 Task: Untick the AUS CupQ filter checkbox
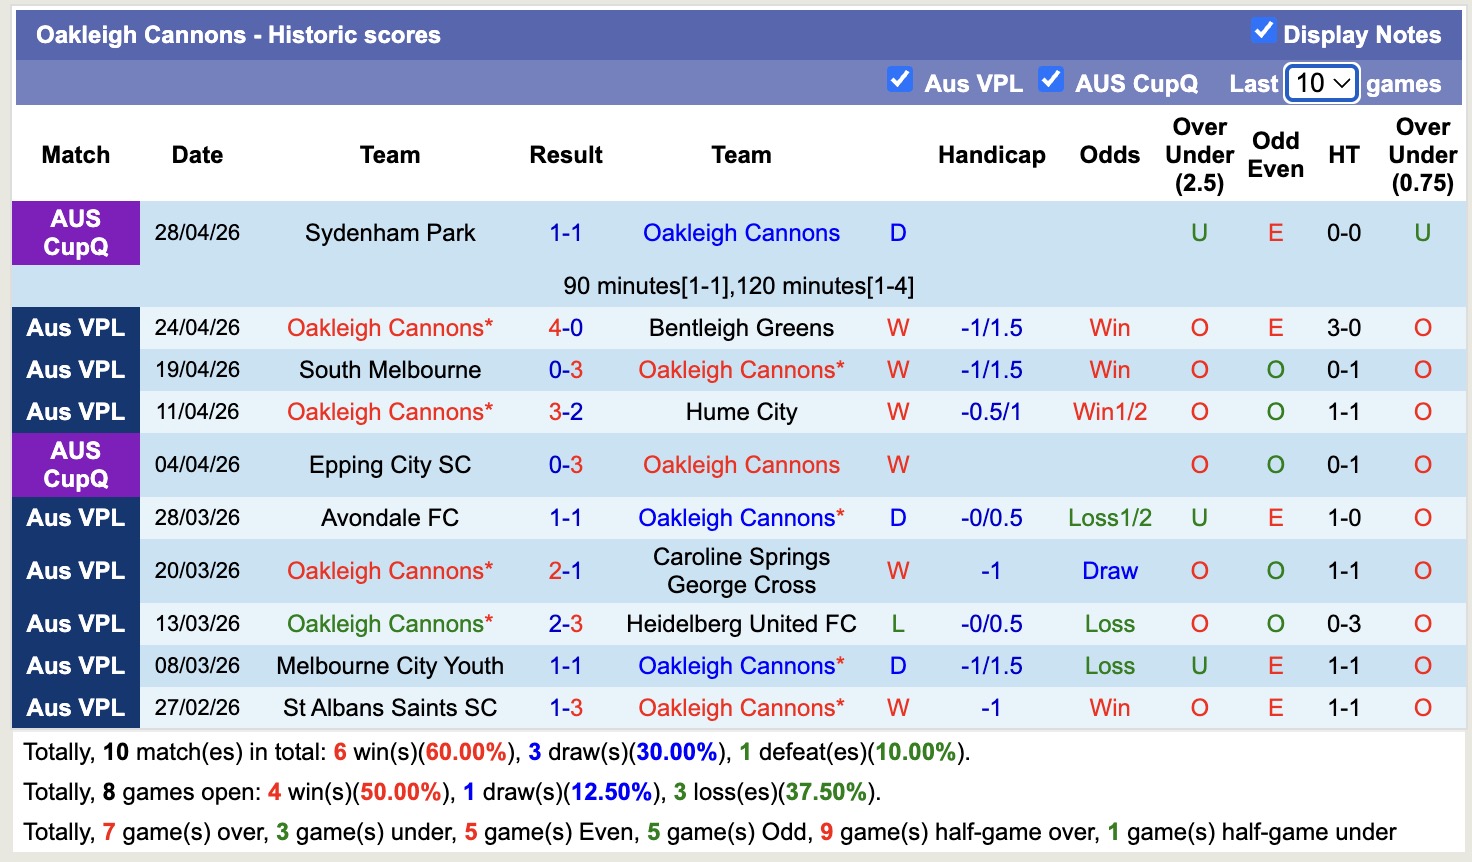click(x=1051, y=77)
